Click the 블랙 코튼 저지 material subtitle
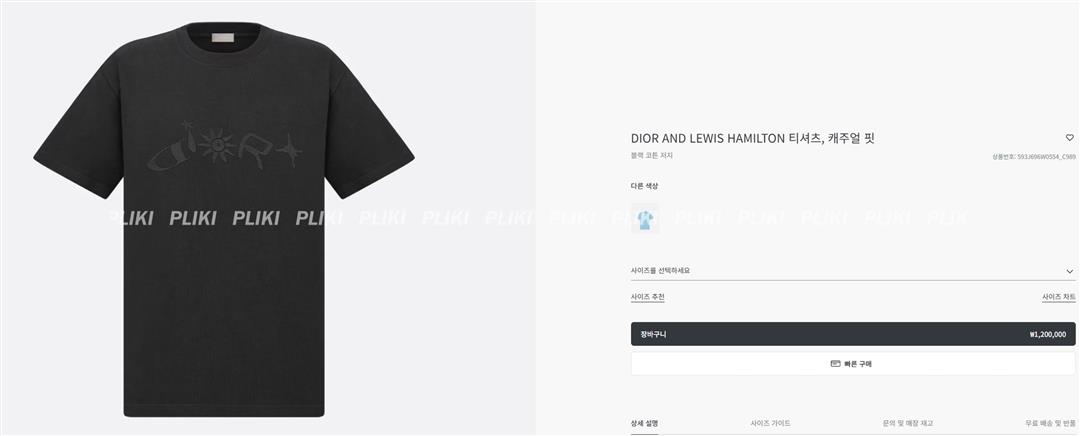The image size is (1080, 436). (652, 156)
